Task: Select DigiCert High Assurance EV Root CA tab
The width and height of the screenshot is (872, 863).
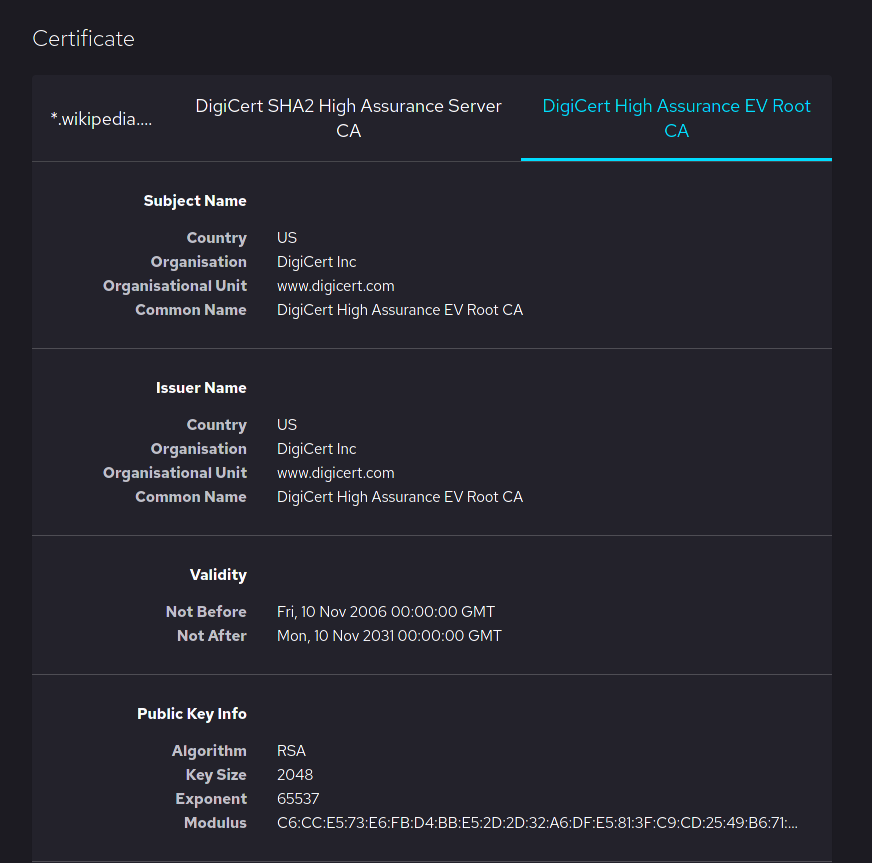Action: point(676,118)
